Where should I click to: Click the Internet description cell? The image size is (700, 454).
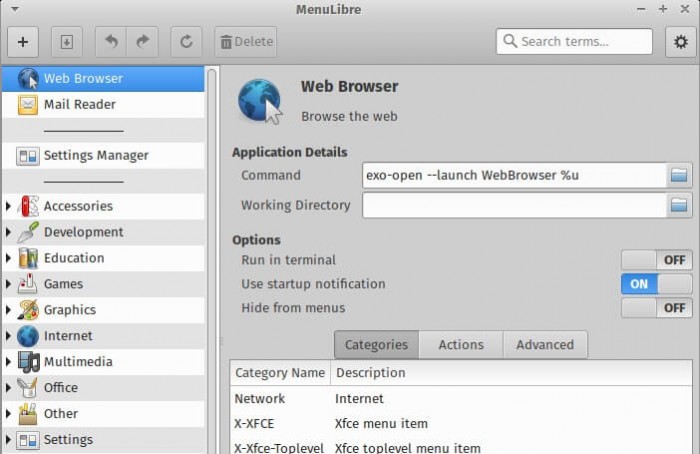pyautogui.click(x=359, y=399)
